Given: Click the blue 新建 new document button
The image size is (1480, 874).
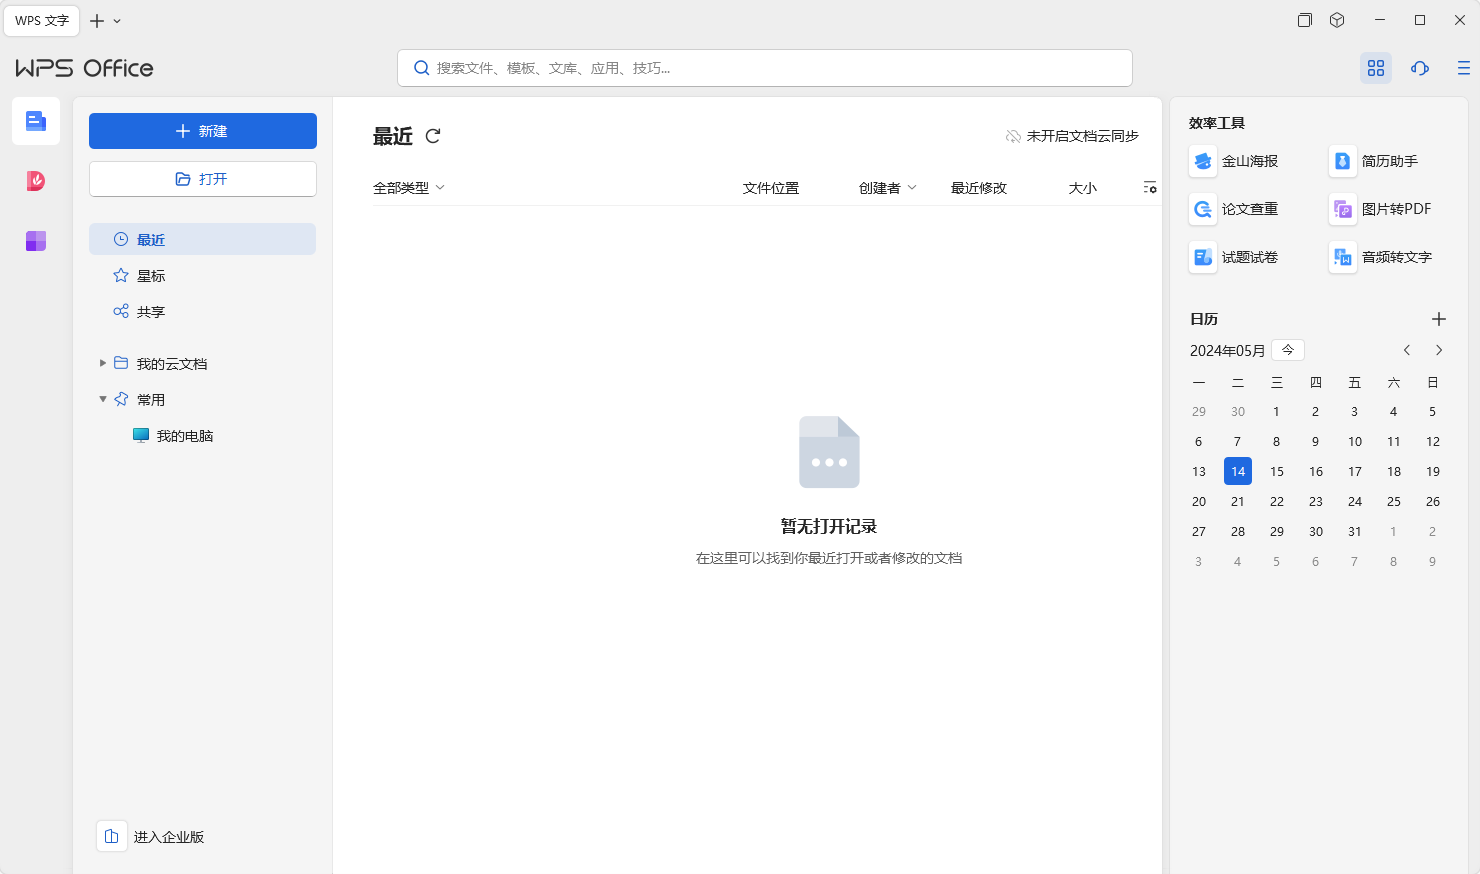Looking at the screenshot, I should (x=203, y=131).
